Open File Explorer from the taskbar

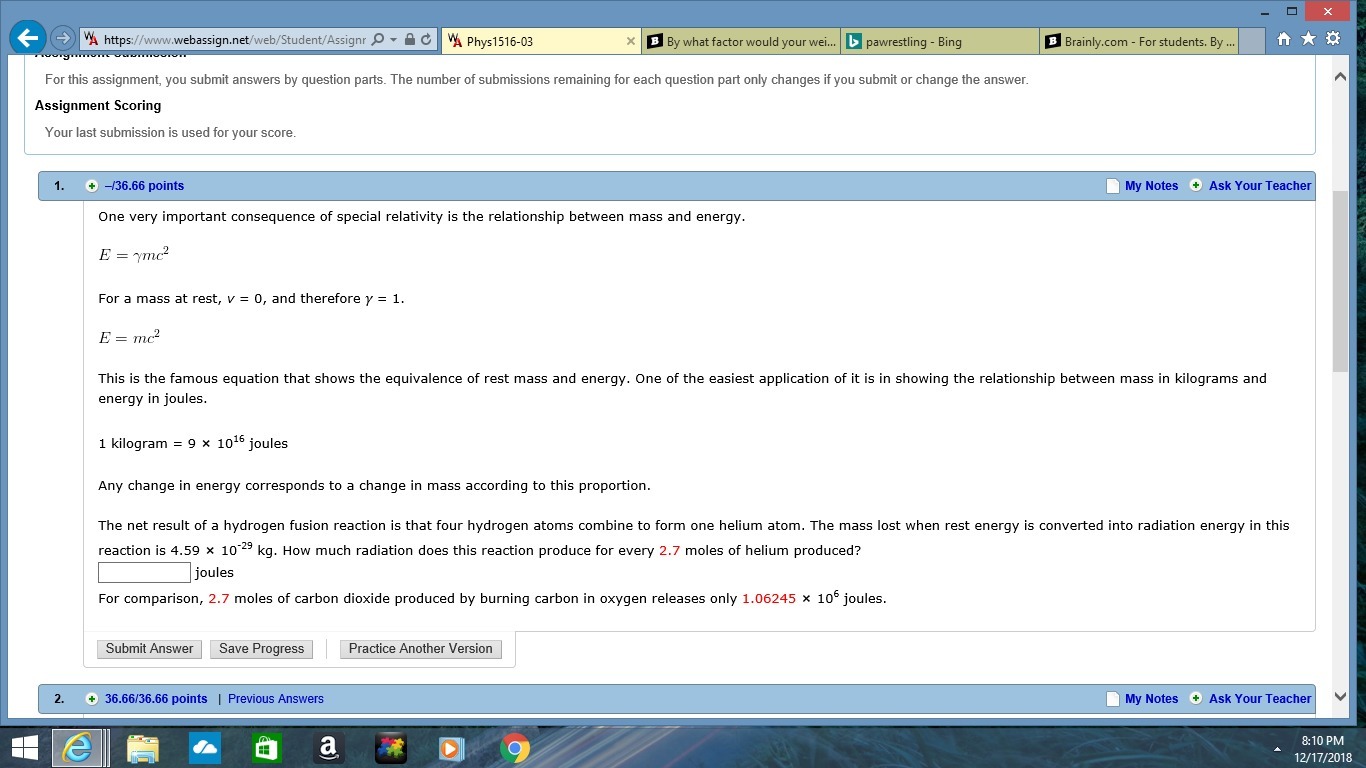[143, 748]
